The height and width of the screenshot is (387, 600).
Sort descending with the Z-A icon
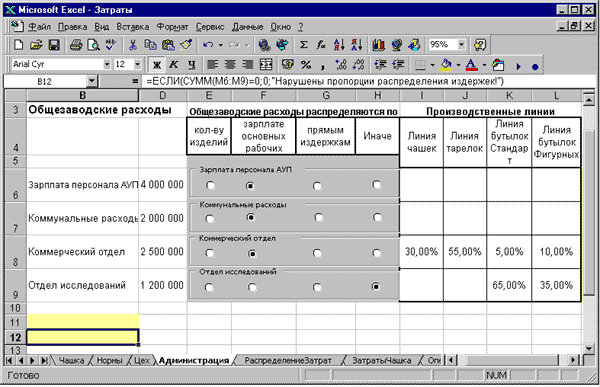[357, 45]
